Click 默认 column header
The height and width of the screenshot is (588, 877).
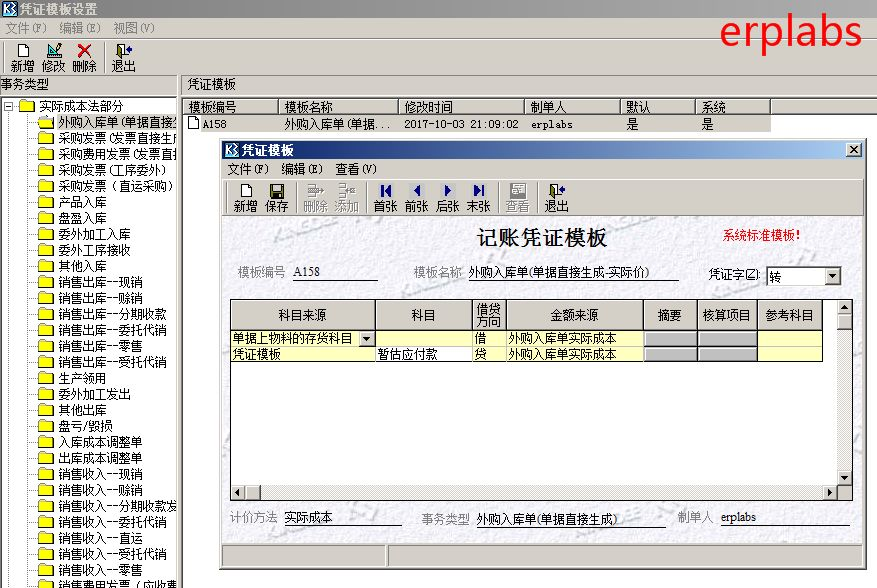[658, 107]
